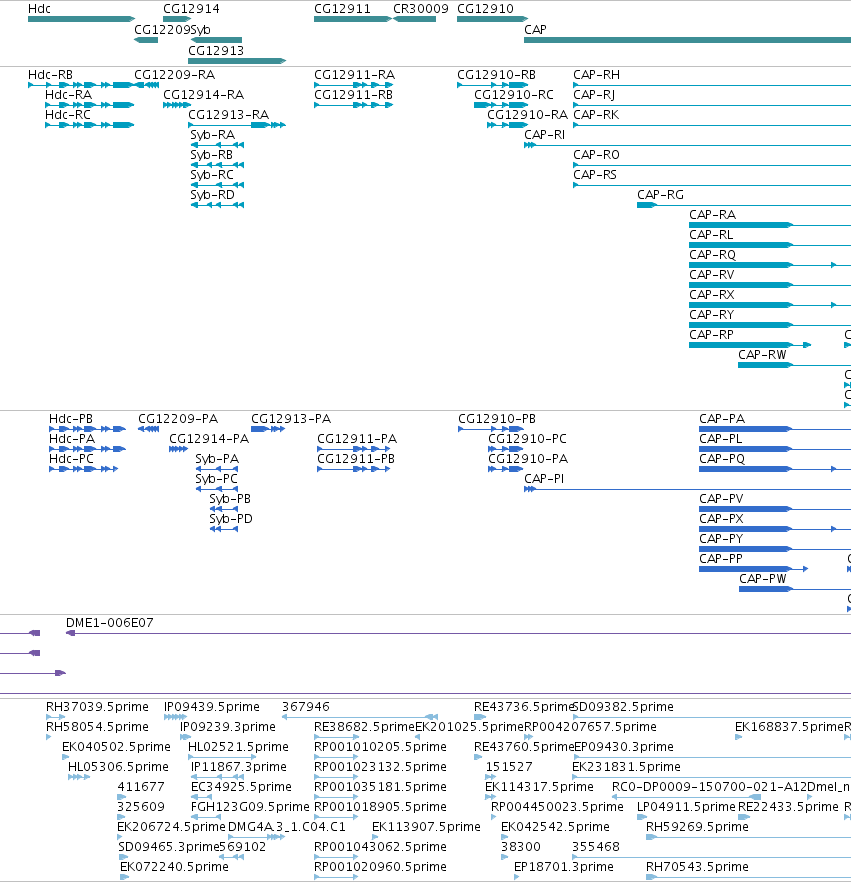Viewport: 851px width, 882px height.
Task: Select transcript Syb-RD
Action: pos(217,205)
